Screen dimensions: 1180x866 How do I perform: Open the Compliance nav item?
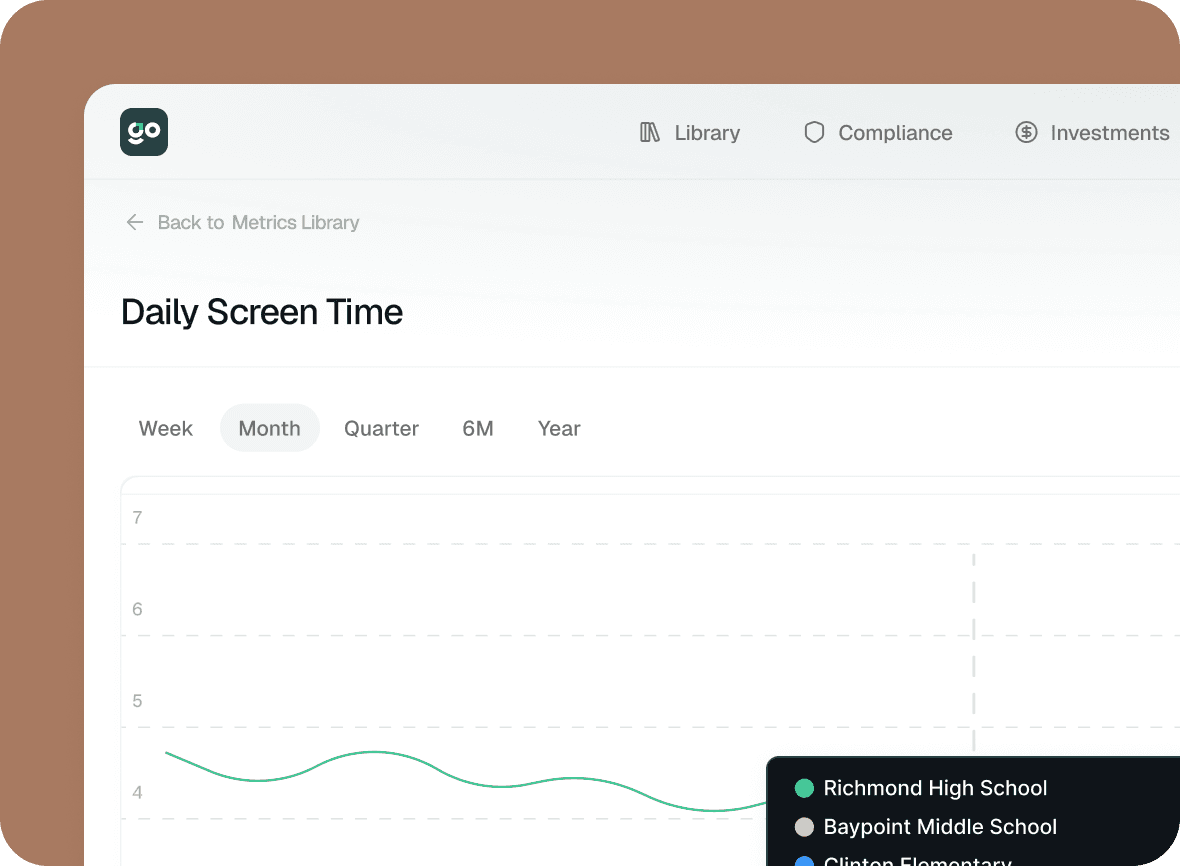(878, 132)
